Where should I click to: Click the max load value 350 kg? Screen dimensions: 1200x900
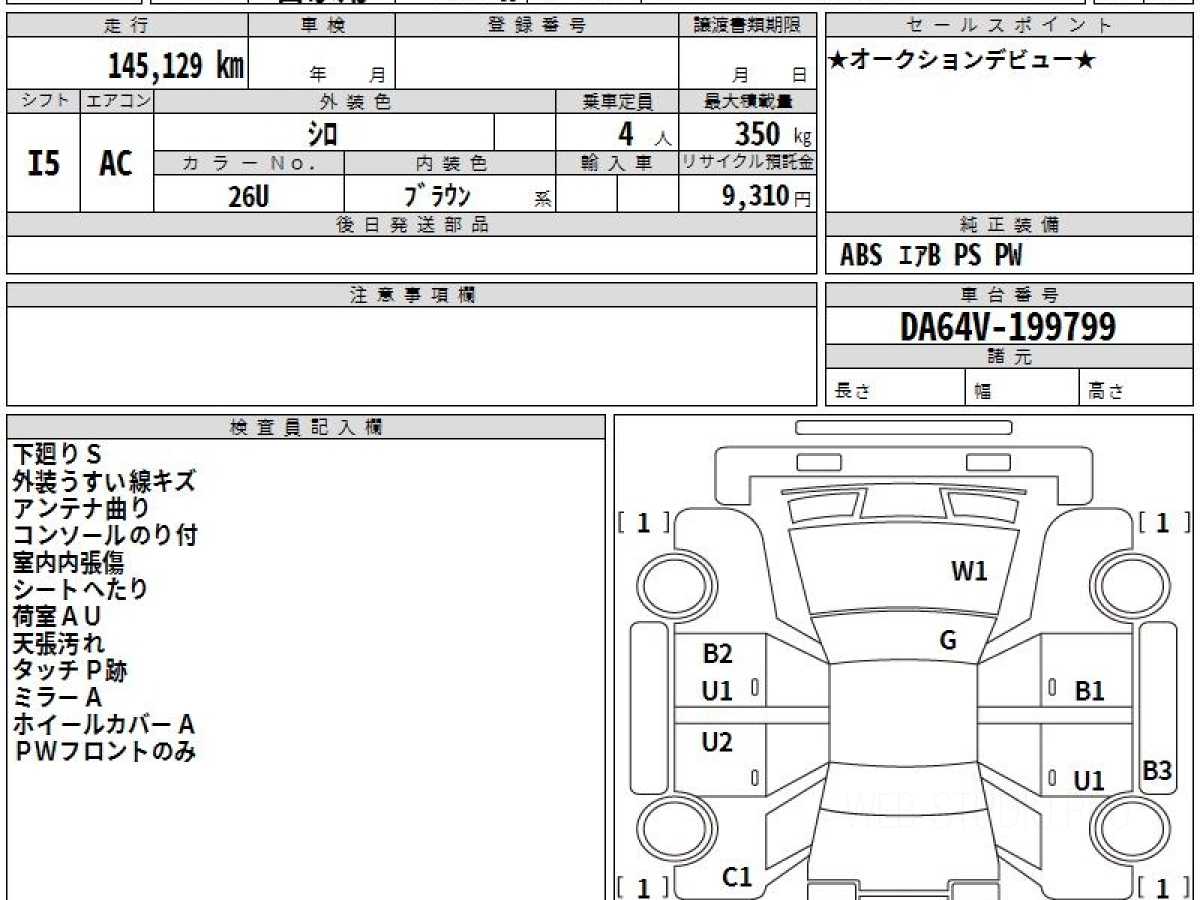[772, 133]
